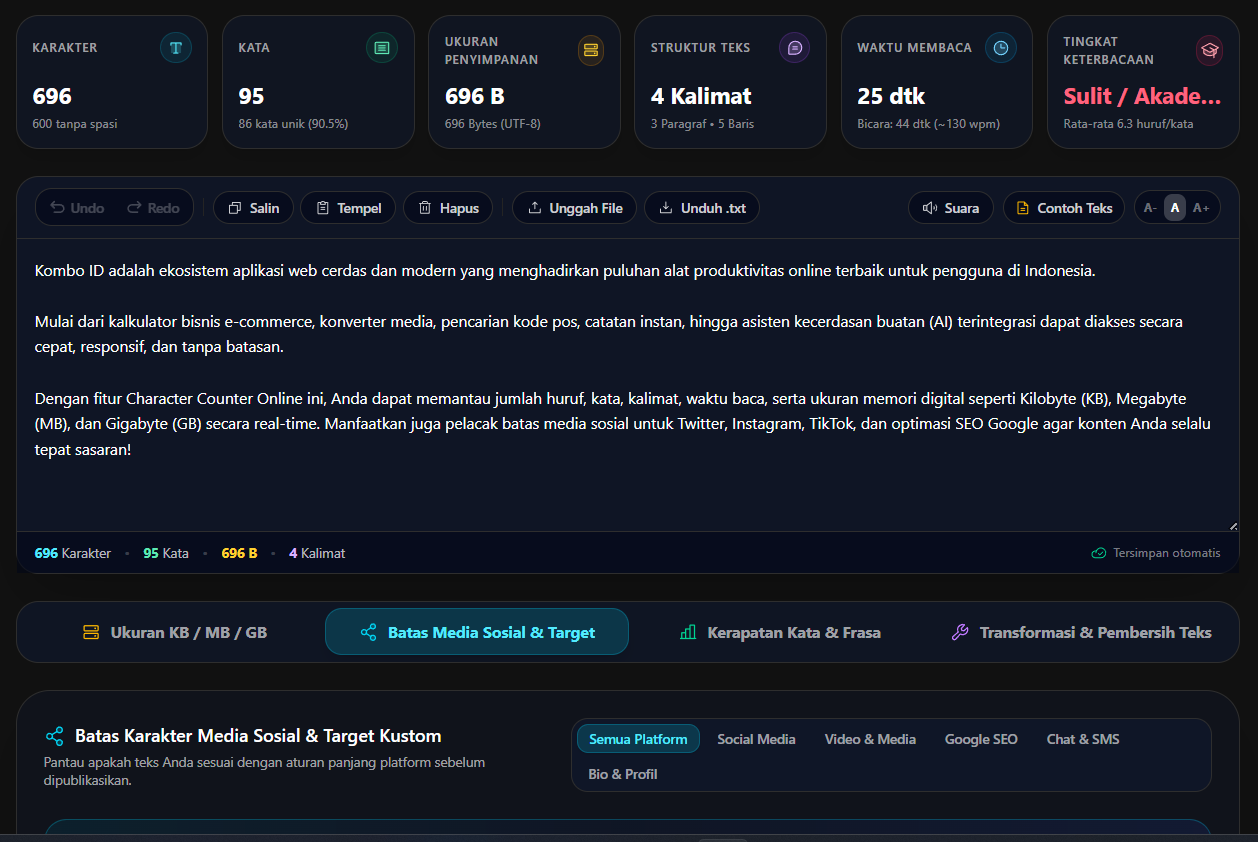Filter platforms by Google SEO
Image resolution: width=1258 pixels, height=842 pixels.
pyautogui.click(x=981, y=739)
